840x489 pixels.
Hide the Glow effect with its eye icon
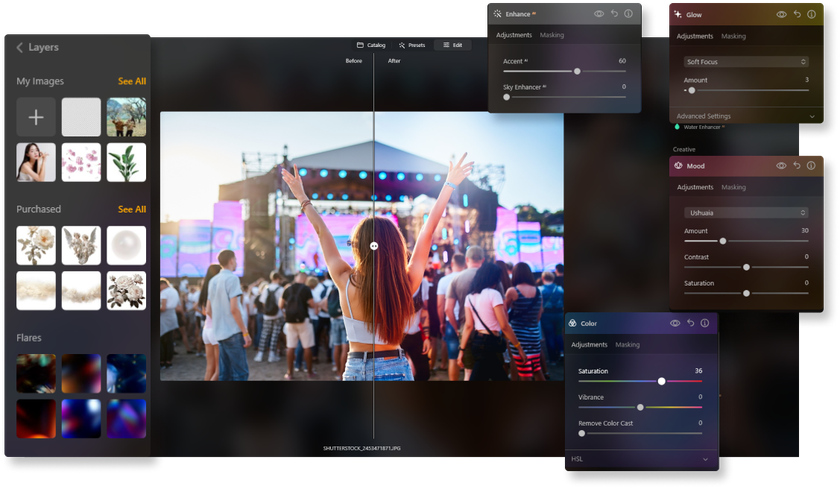pos(782,14)
